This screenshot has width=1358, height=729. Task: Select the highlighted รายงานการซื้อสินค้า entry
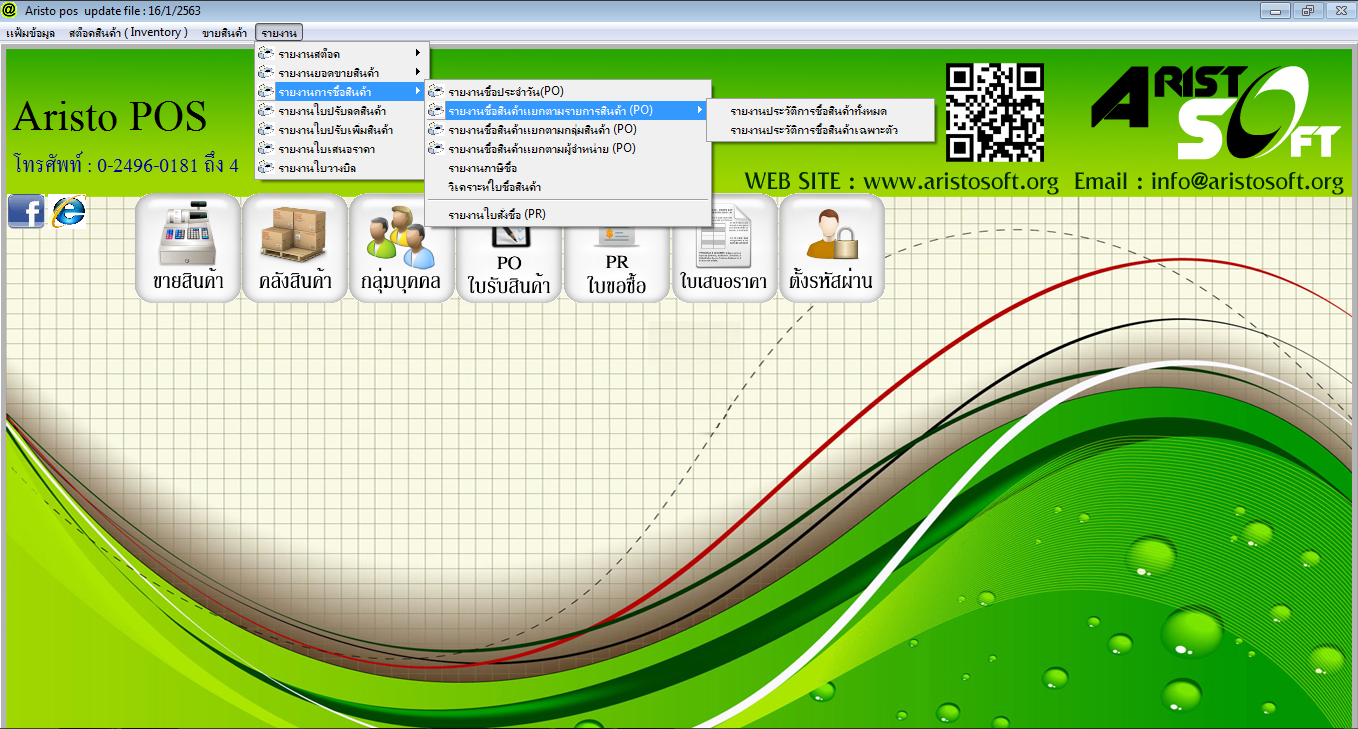(342, 92)
